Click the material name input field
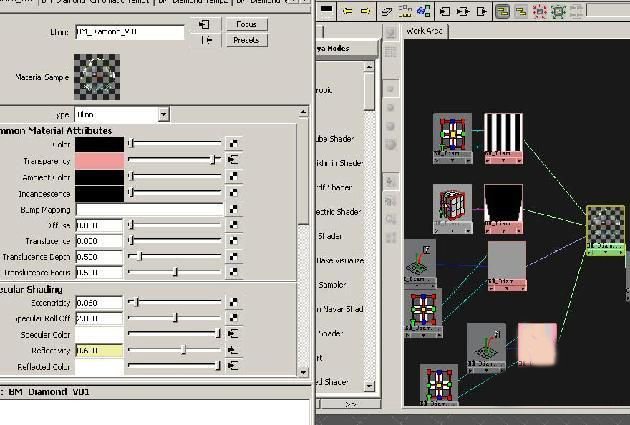630x425 pixels. pos(129,32)
